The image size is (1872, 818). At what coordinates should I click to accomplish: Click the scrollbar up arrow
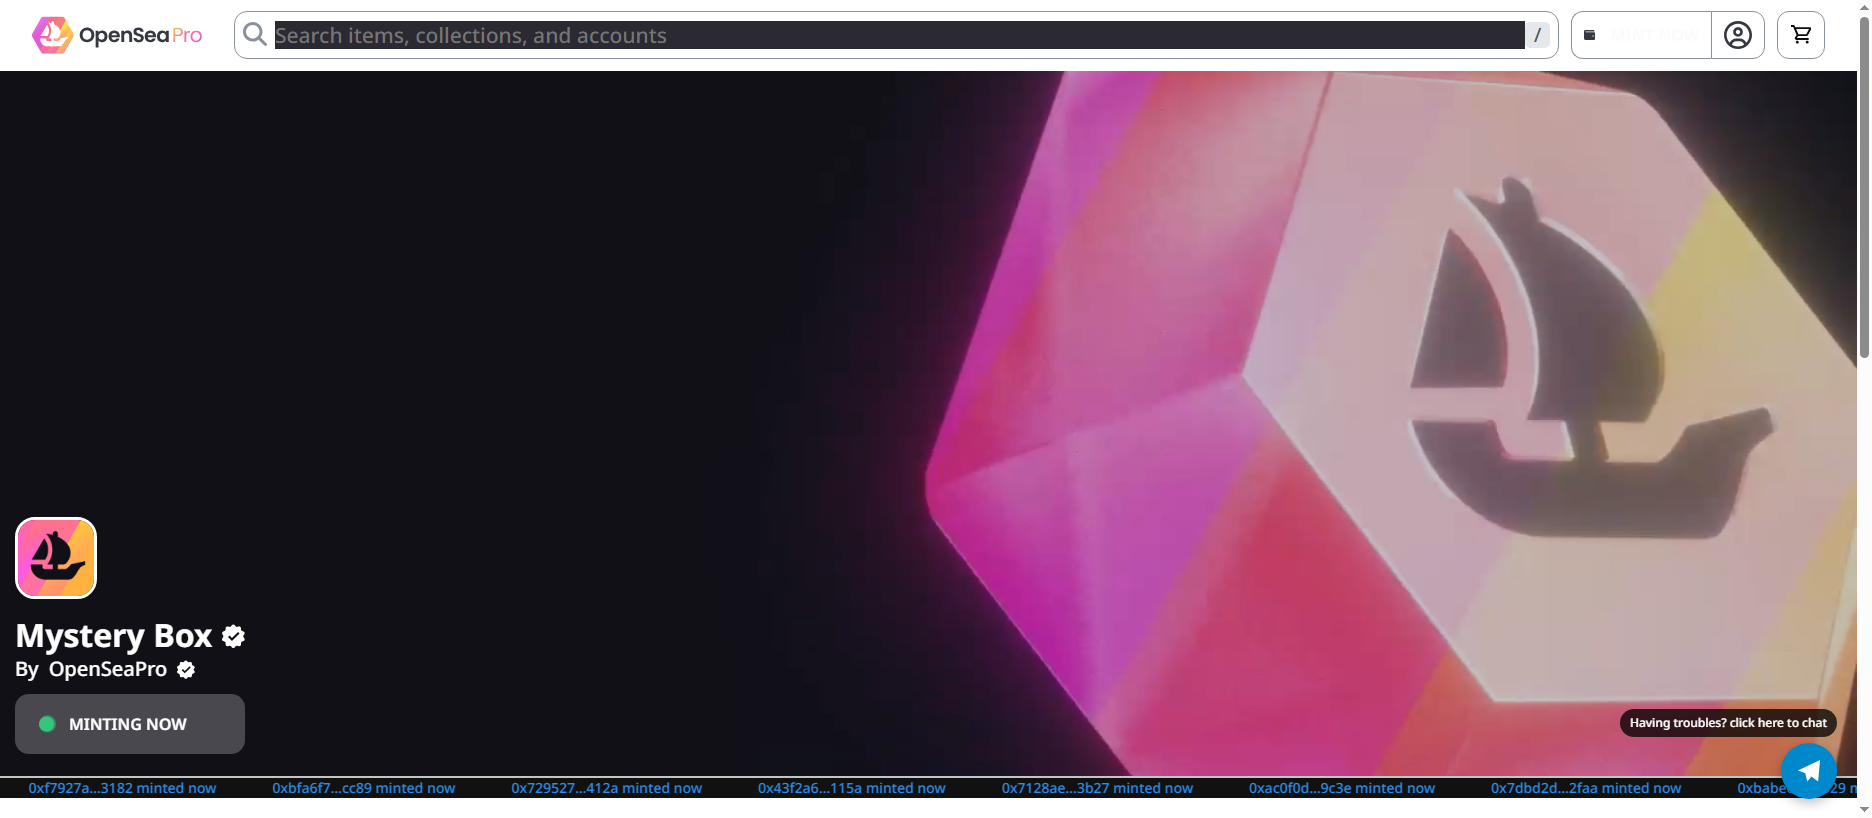pos(1864,5)
